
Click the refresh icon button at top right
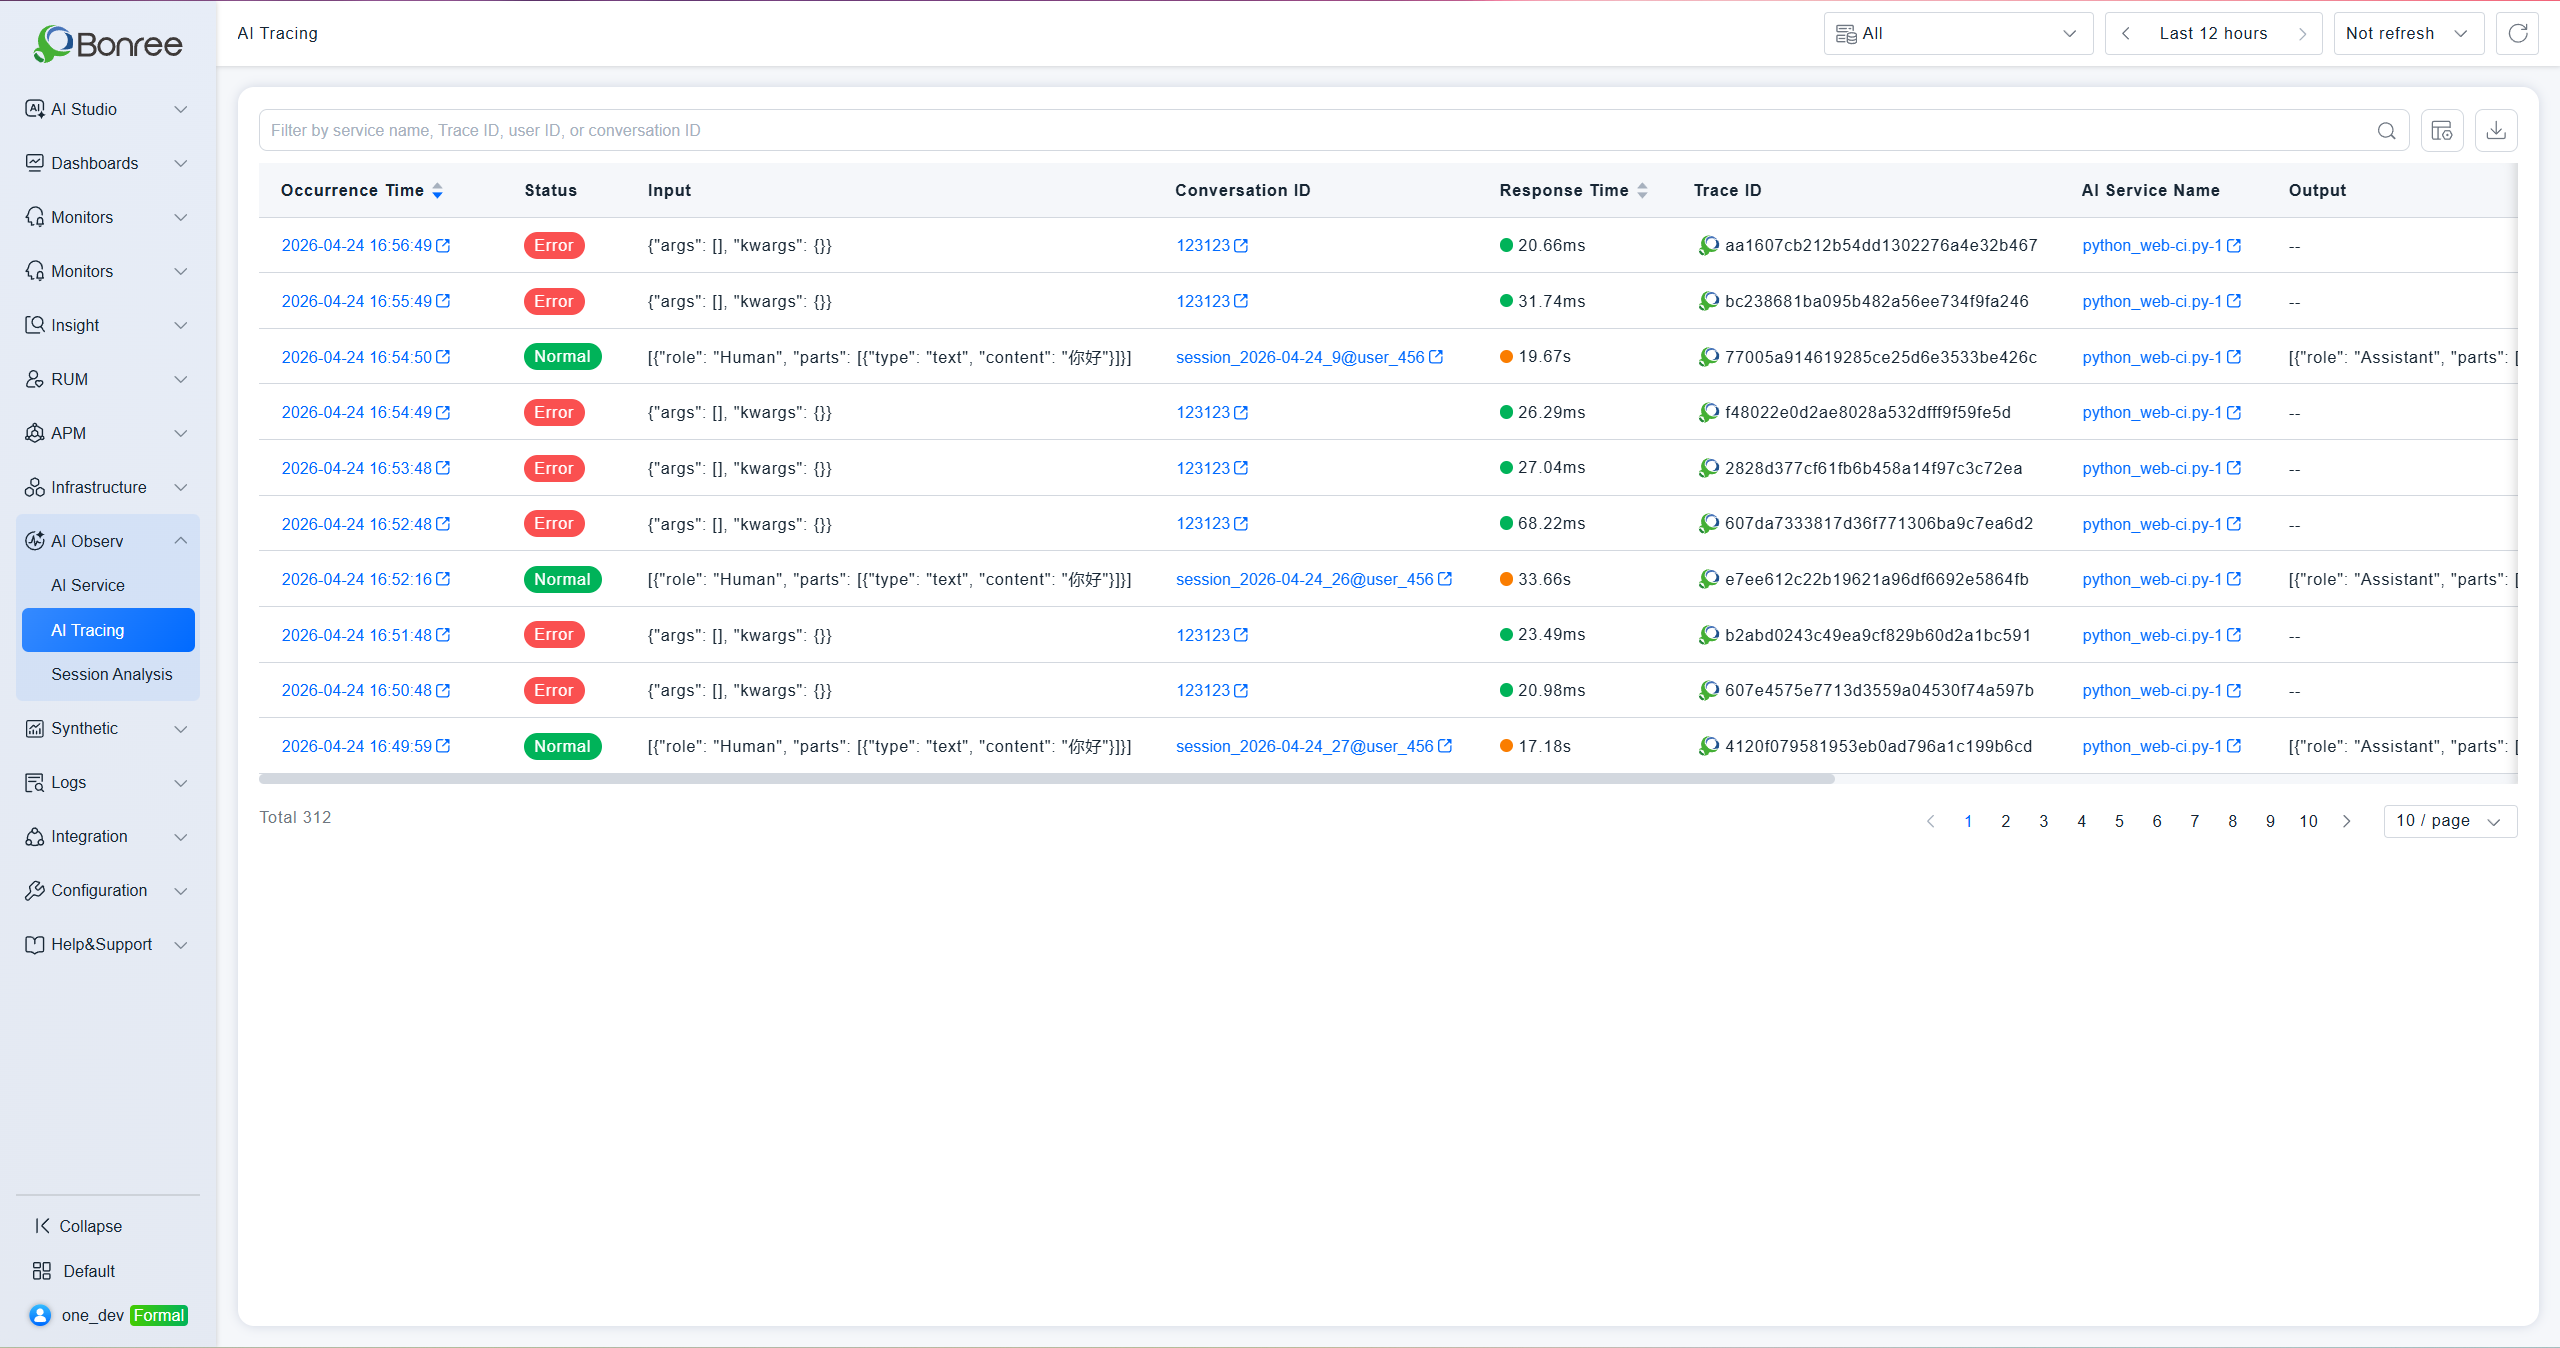pos(2517,33)
